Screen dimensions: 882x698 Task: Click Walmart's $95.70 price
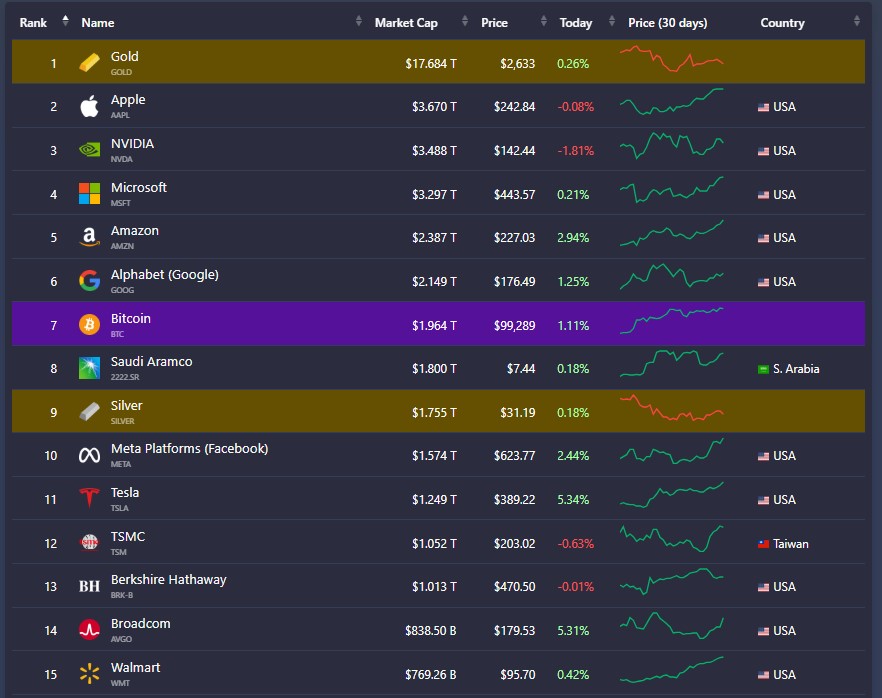[518, 675]
